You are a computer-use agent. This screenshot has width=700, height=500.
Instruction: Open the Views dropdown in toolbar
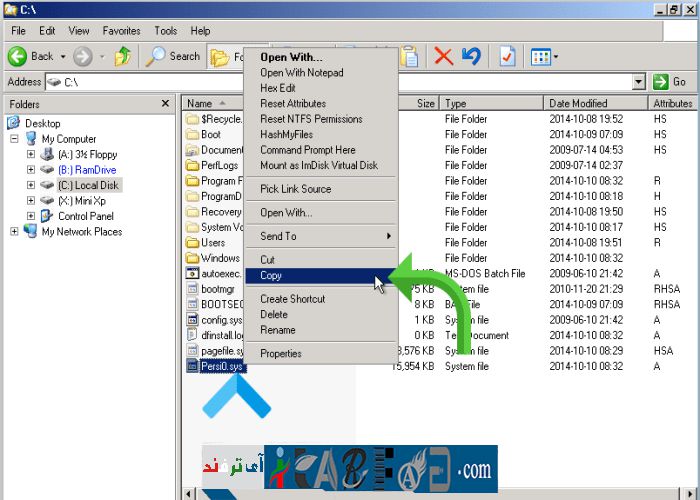pos(545,56)
